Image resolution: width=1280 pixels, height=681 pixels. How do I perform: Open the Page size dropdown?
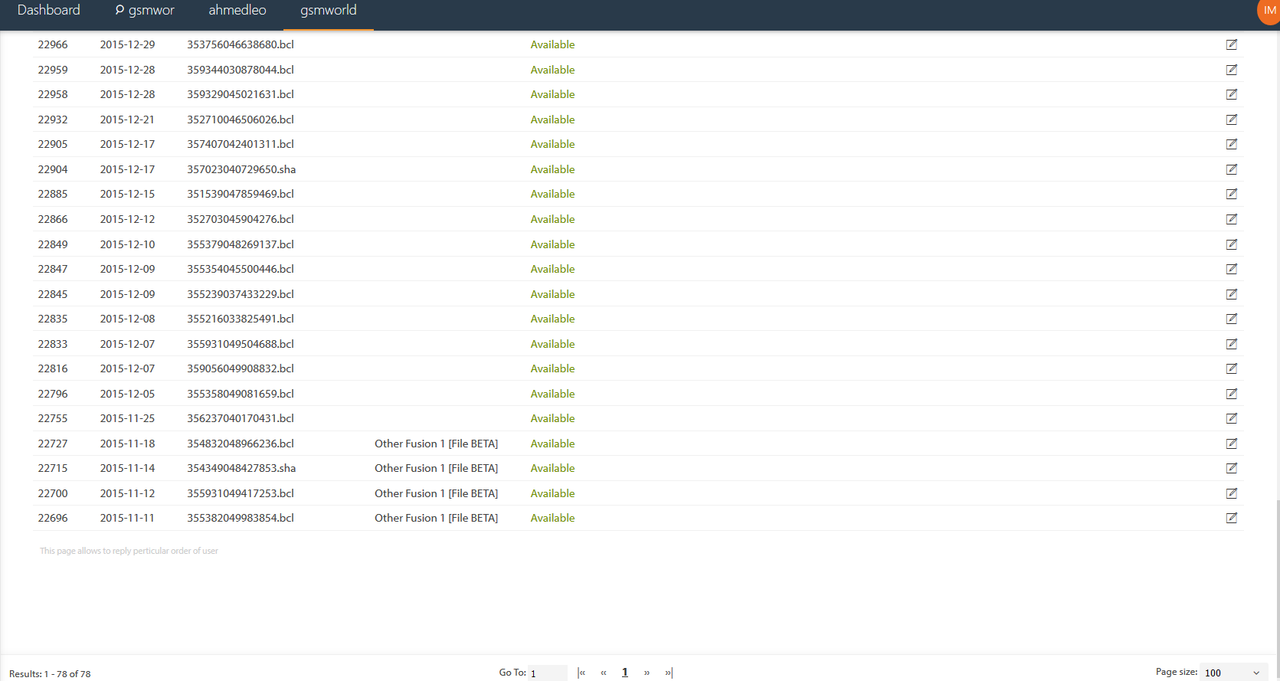tap(1233, 673)
